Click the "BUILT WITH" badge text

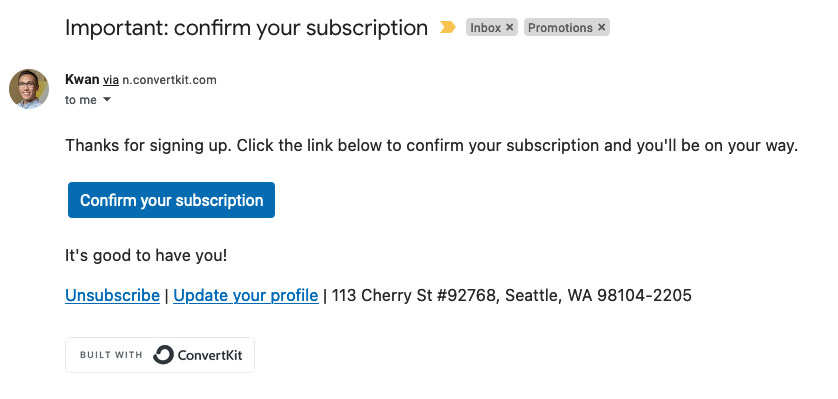click(111, 355)
